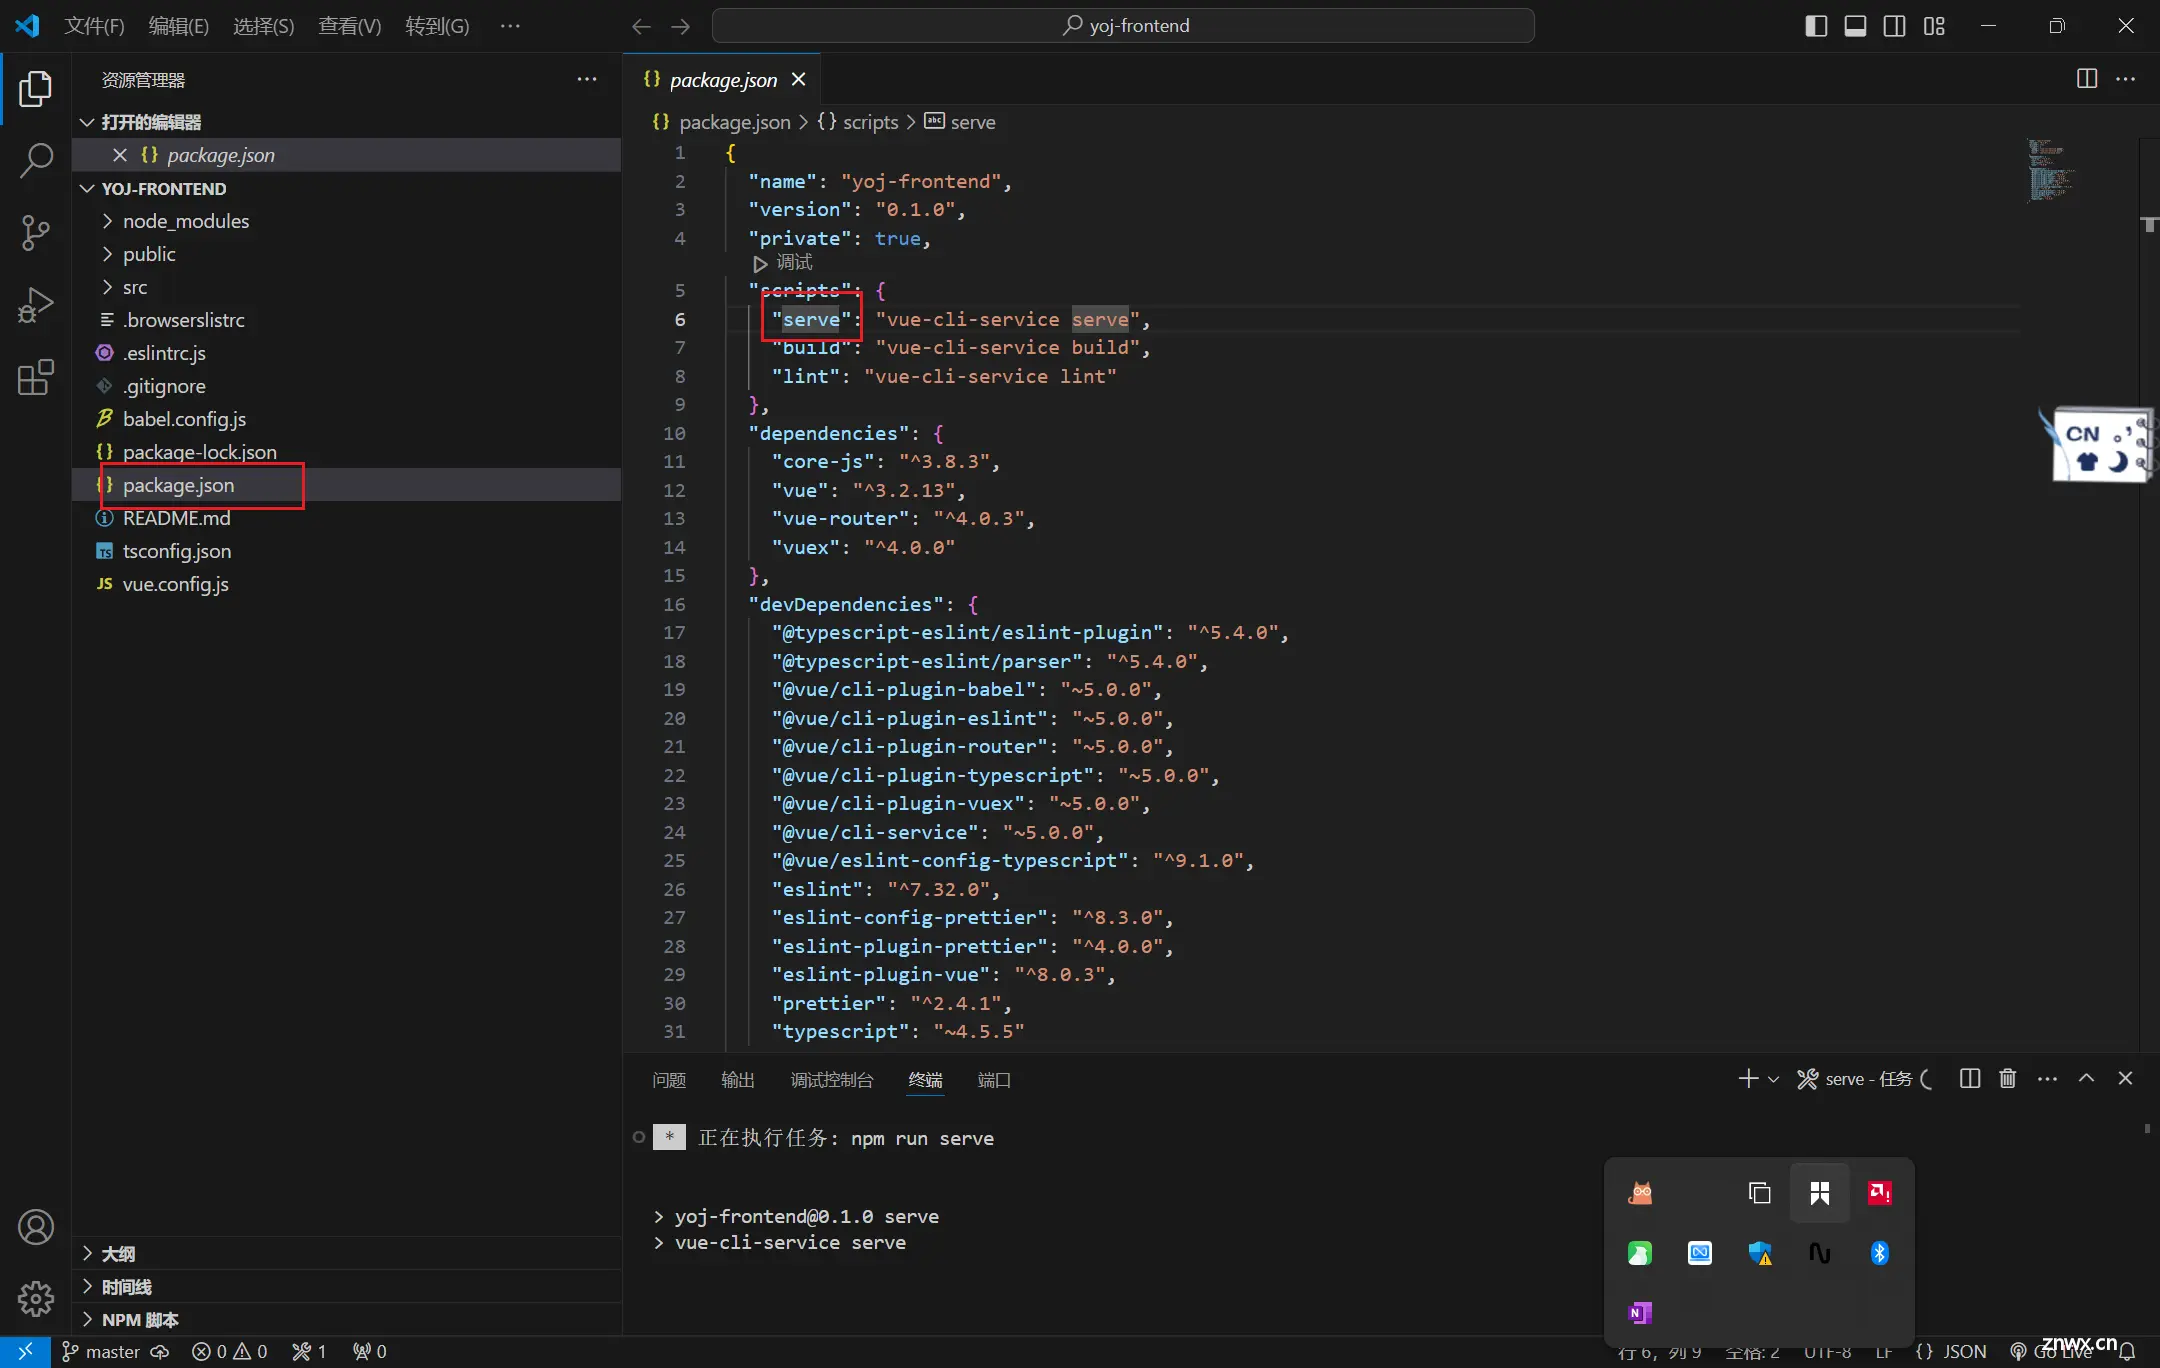Expand the 大纲 section
Screen dimensions: 2160x1368
click(x=348, y=1254)
